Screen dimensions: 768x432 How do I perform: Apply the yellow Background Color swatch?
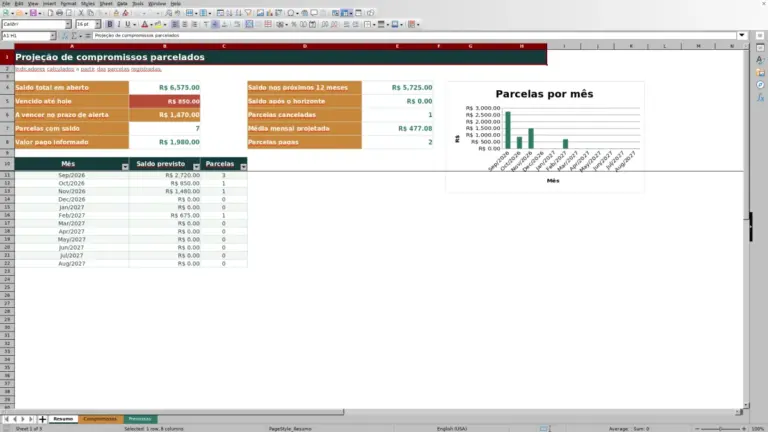click(x=158, y=24)
